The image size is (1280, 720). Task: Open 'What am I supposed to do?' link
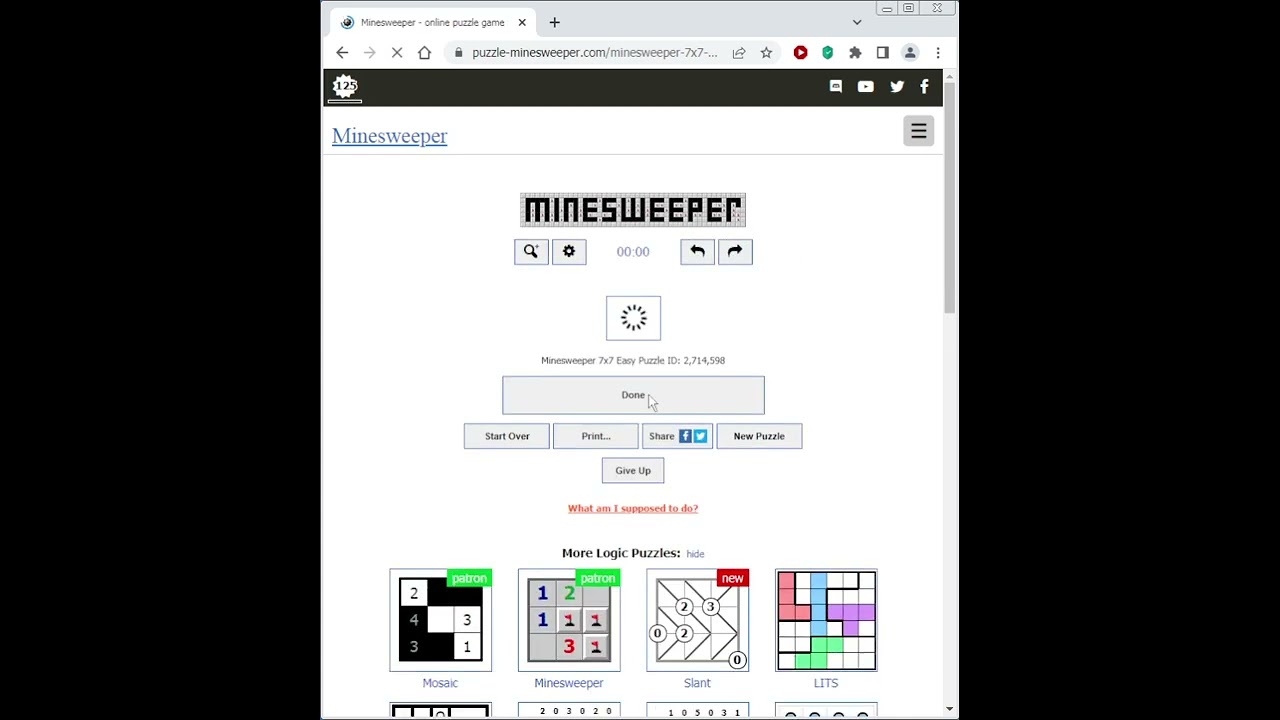tap(633, 508)
